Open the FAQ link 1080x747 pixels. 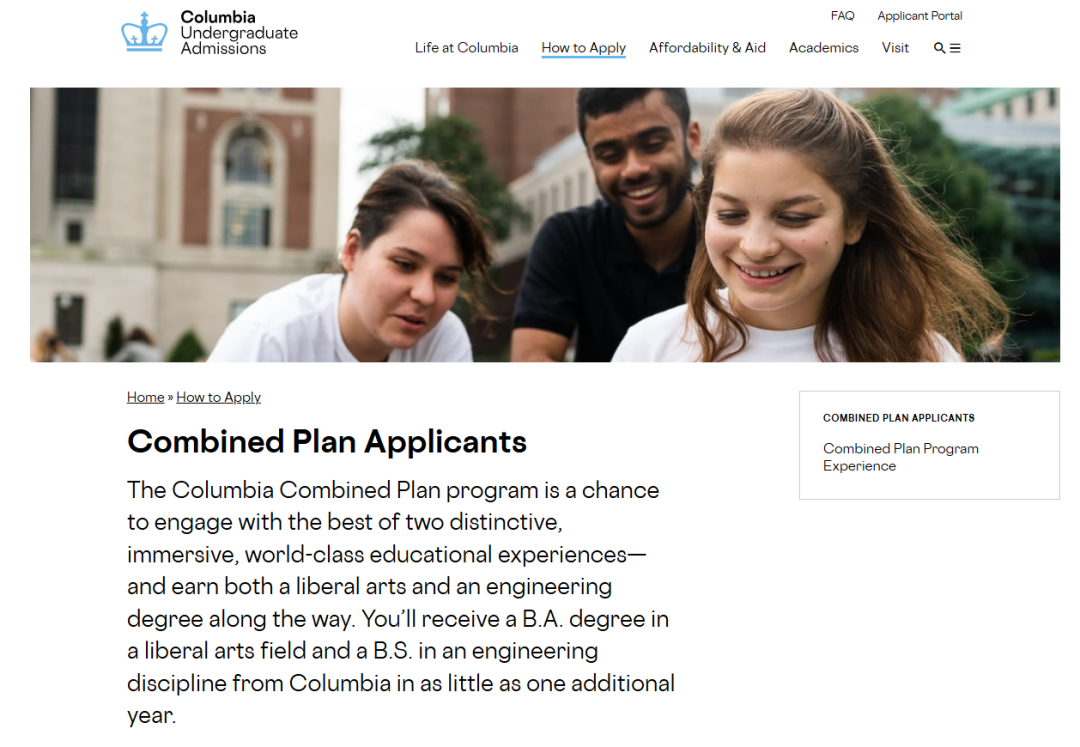842,16
